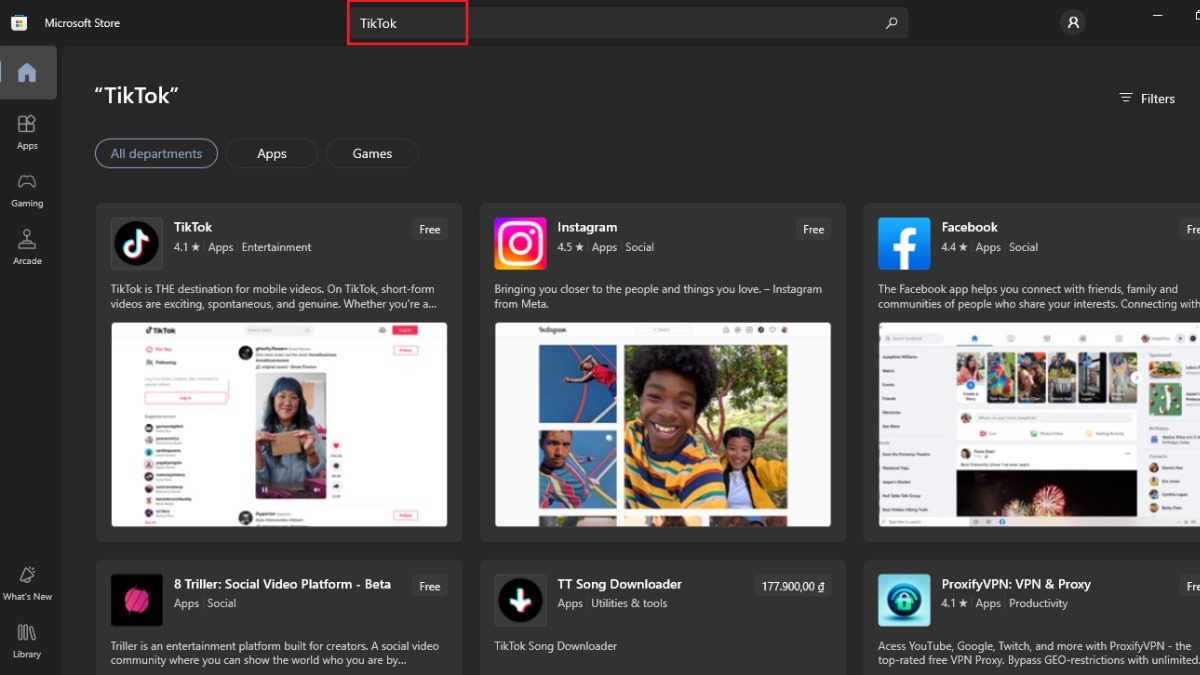Click the TikTok Song Downloader description
1200x675 pixels.
[556, 646]
